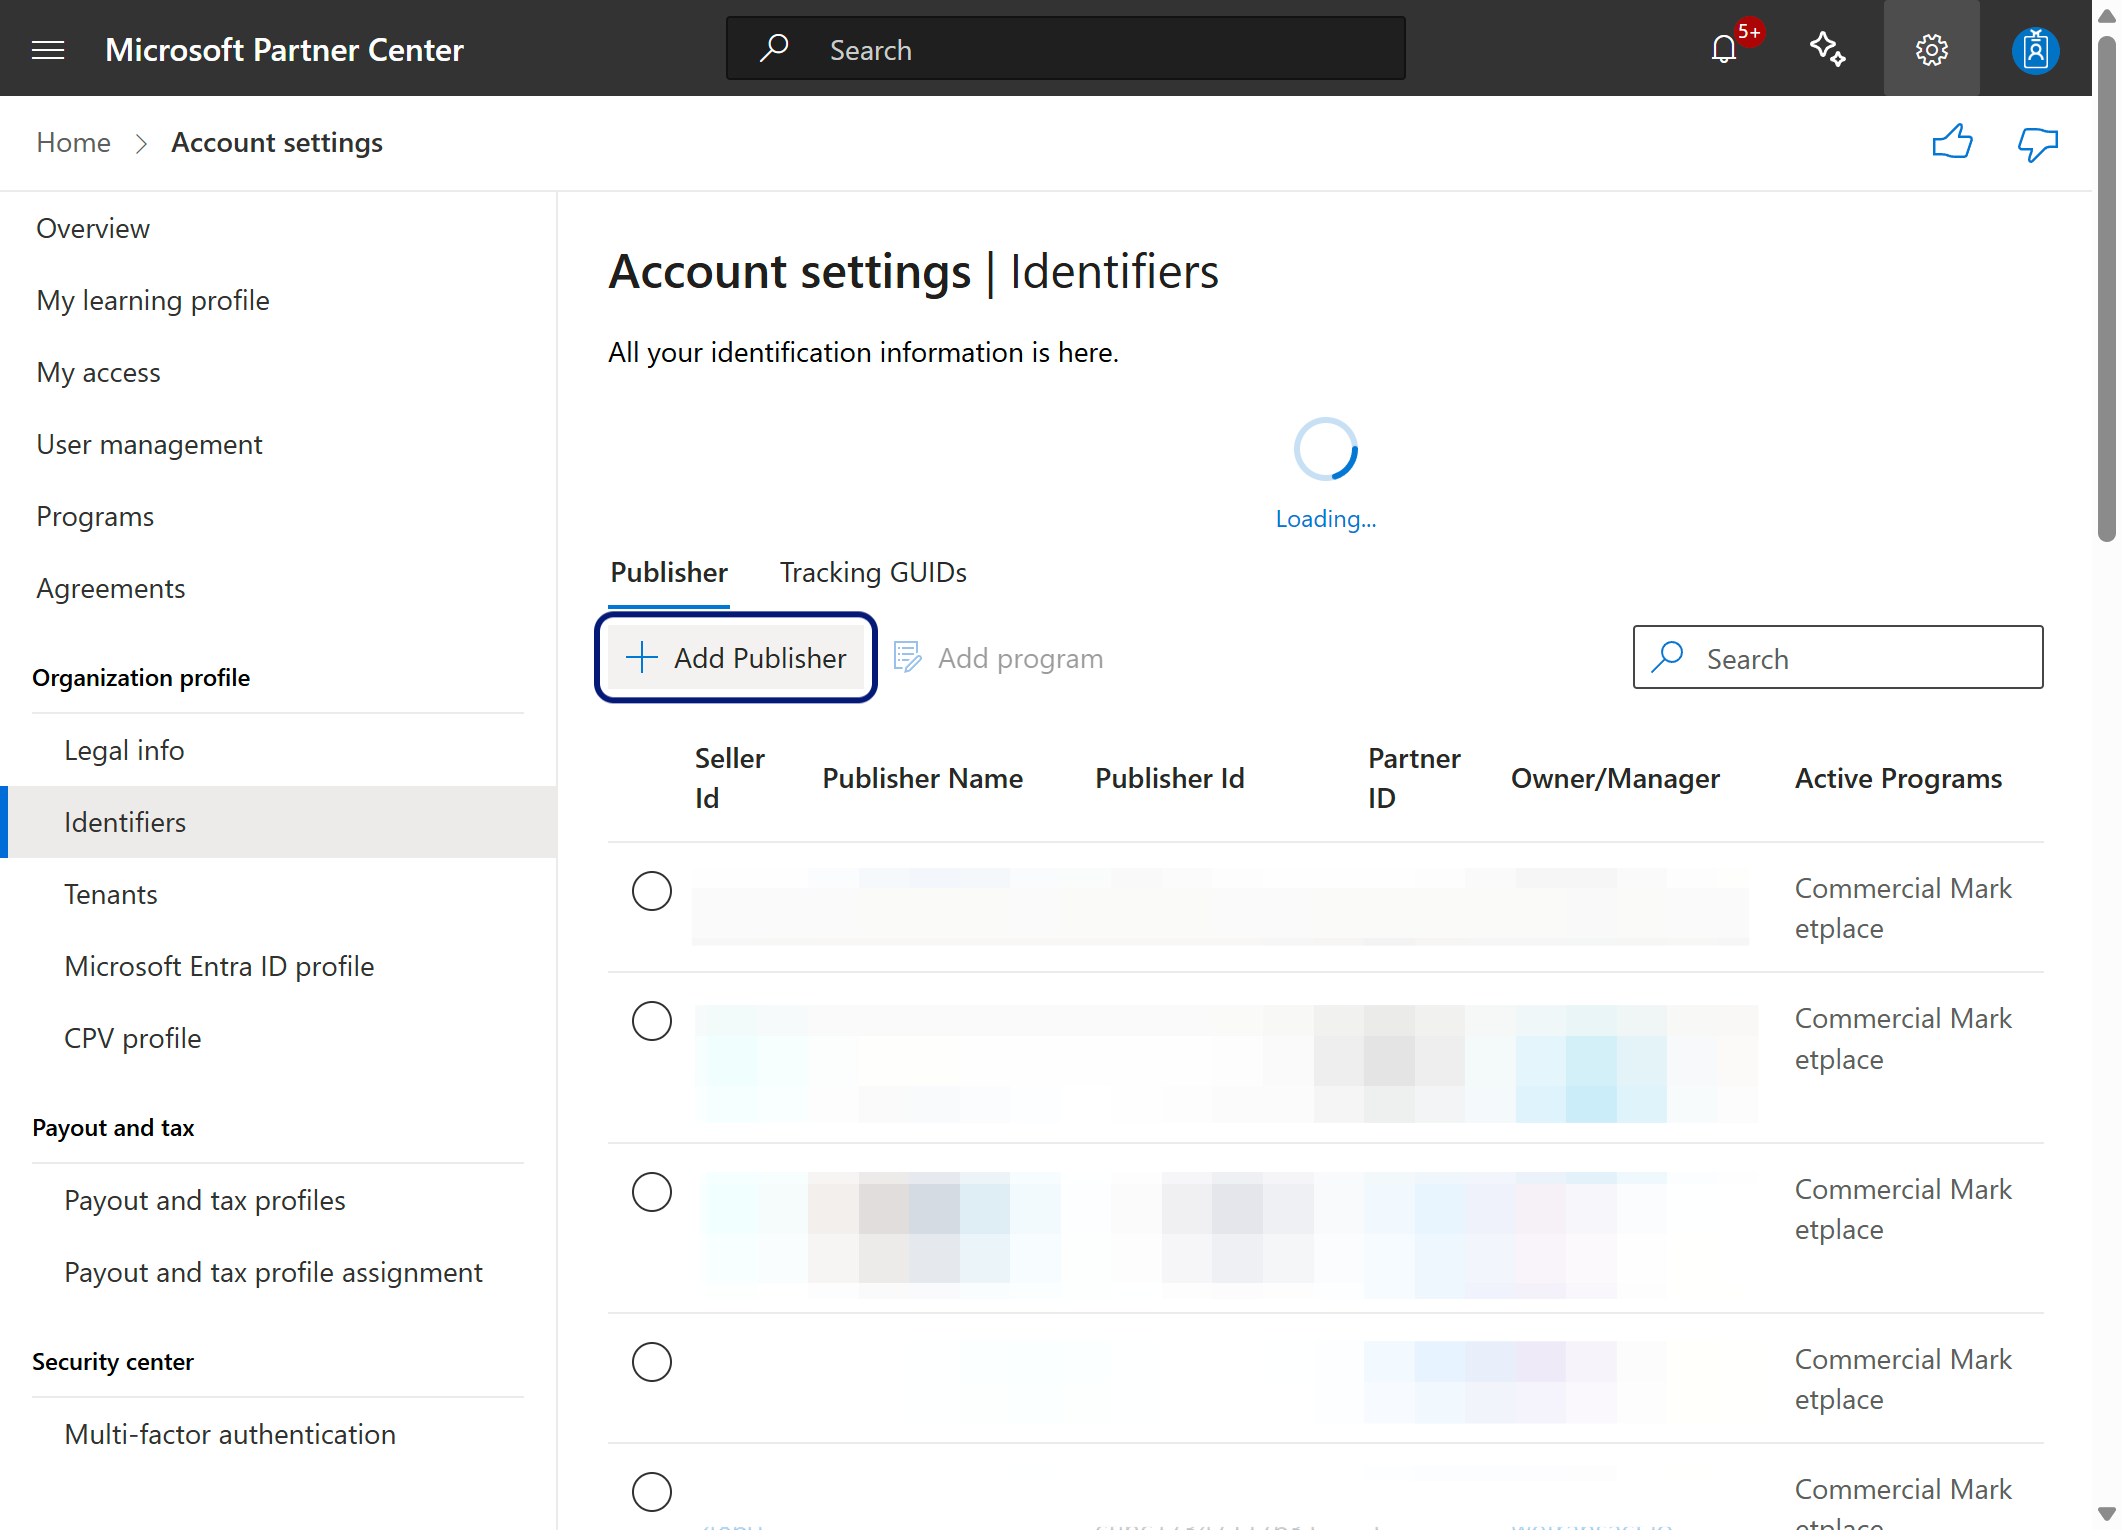Viewport: 2122px width, 1530px height.
Task: Open Microsoft Entra ID profile
Action: point(219,967)
